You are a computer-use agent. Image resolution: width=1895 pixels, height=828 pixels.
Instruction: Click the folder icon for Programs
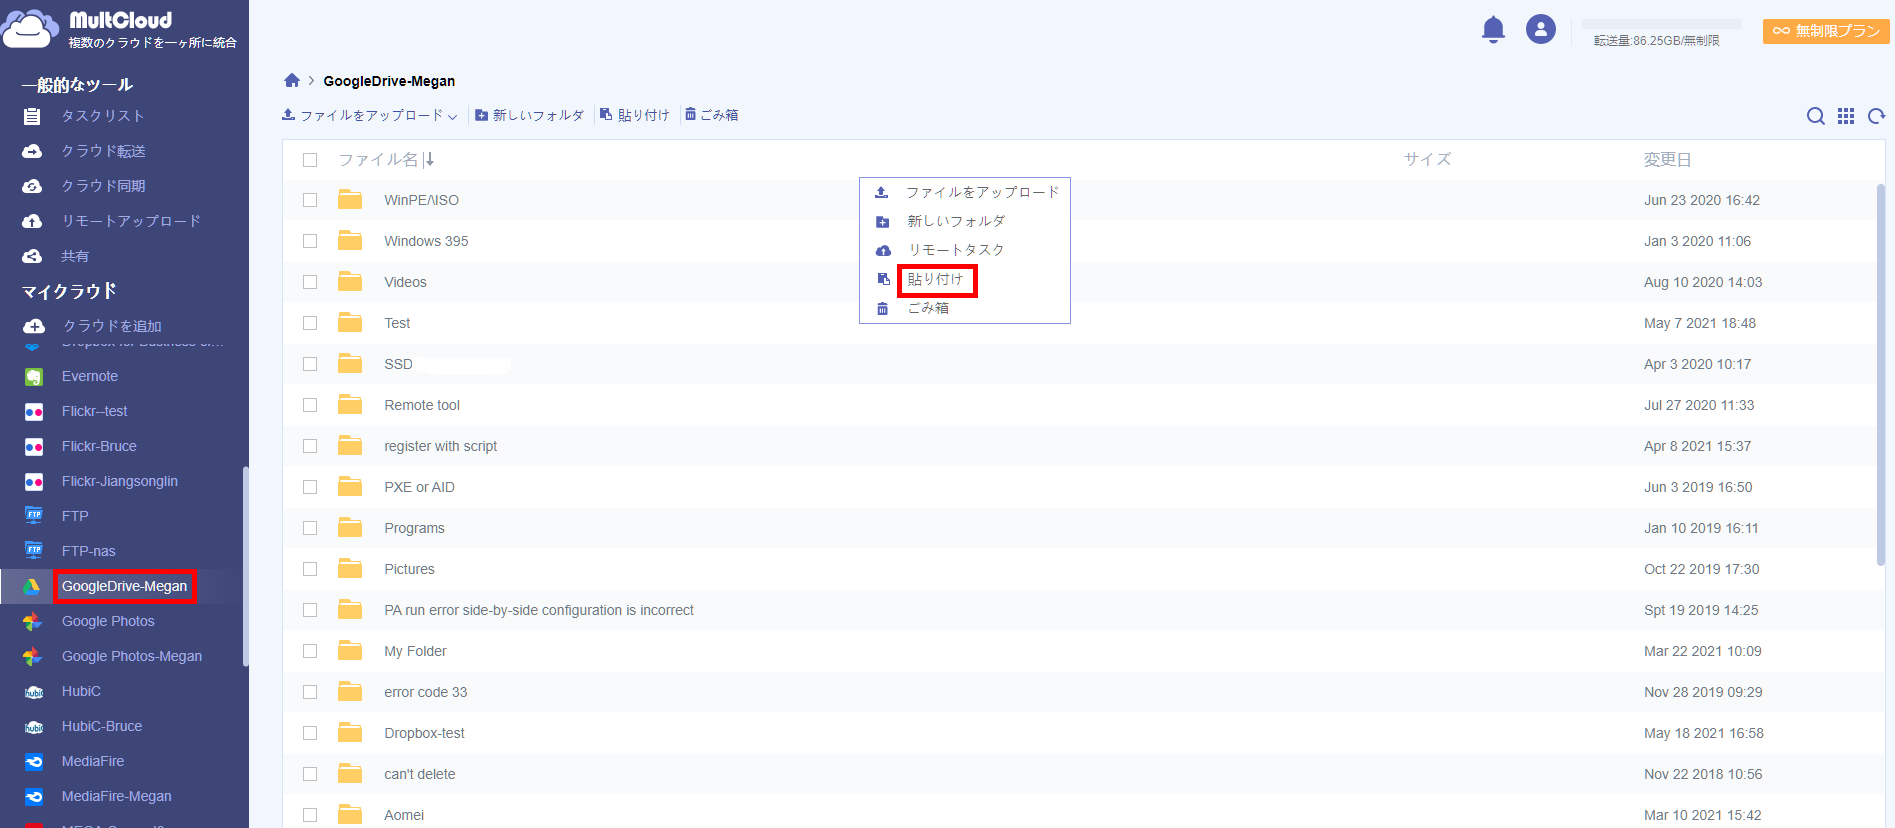(350, 528)
